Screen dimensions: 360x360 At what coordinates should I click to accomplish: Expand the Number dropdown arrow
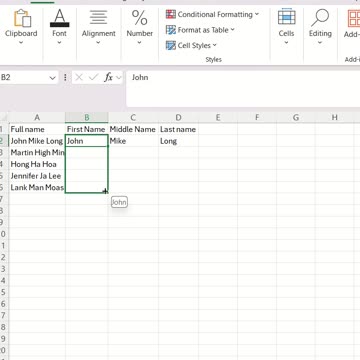tap(139, 42)
